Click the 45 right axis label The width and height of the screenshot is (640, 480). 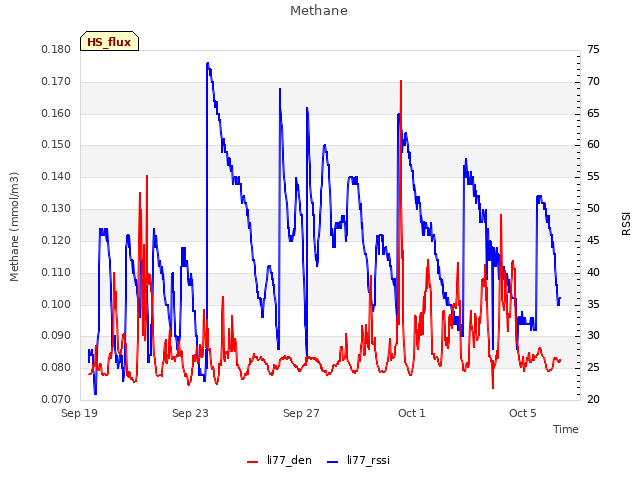tap(593, 240)
